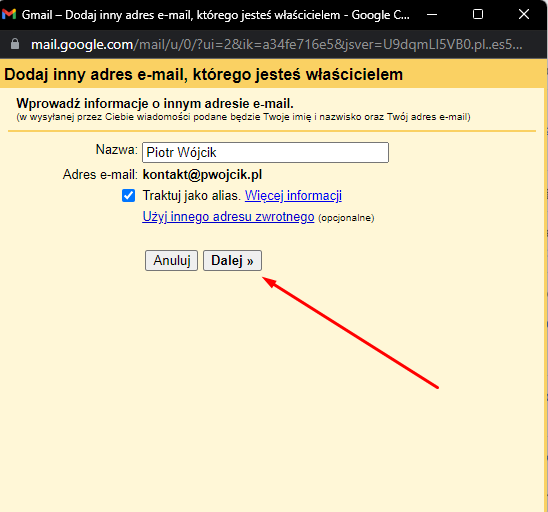Uncheck the Traktuj jako alias checkbox
548x512 pixels.
[x=128, y=195]
